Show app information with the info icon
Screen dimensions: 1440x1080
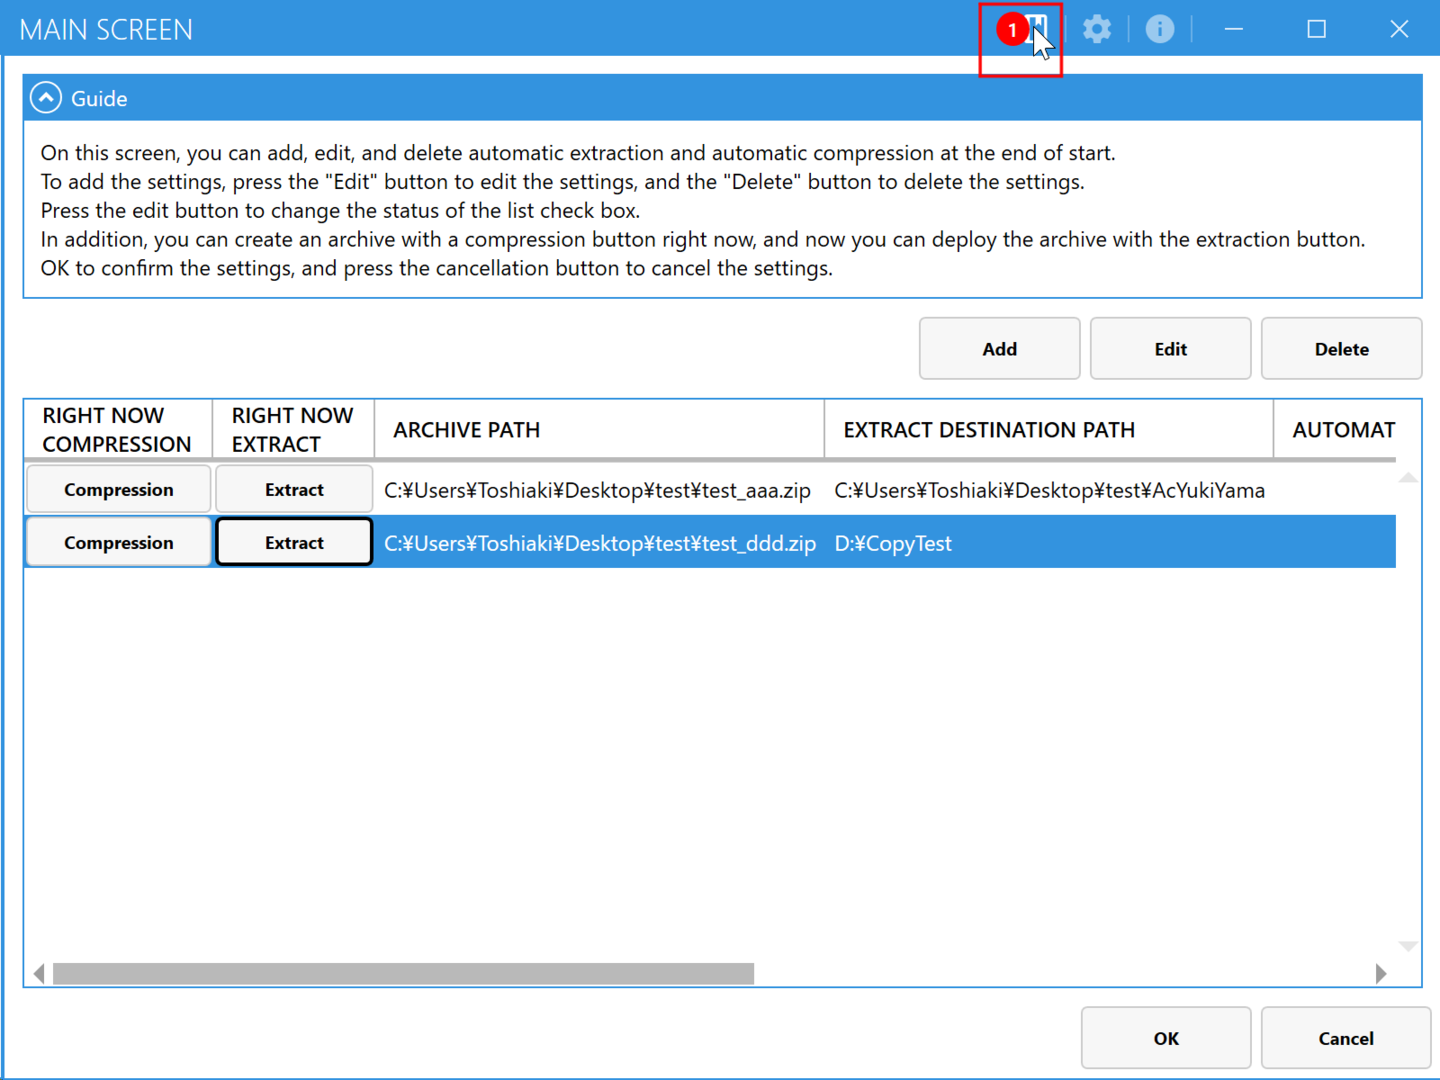(1159, 29)
